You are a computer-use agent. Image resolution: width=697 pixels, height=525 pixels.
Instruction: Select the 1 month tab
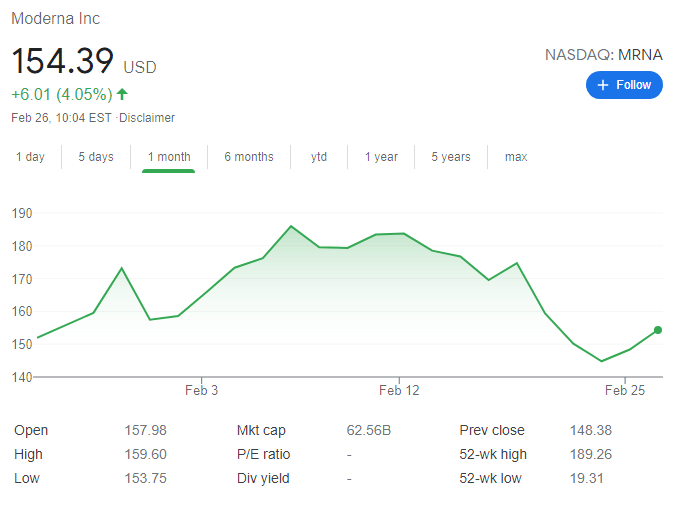(x=169, y=157)
